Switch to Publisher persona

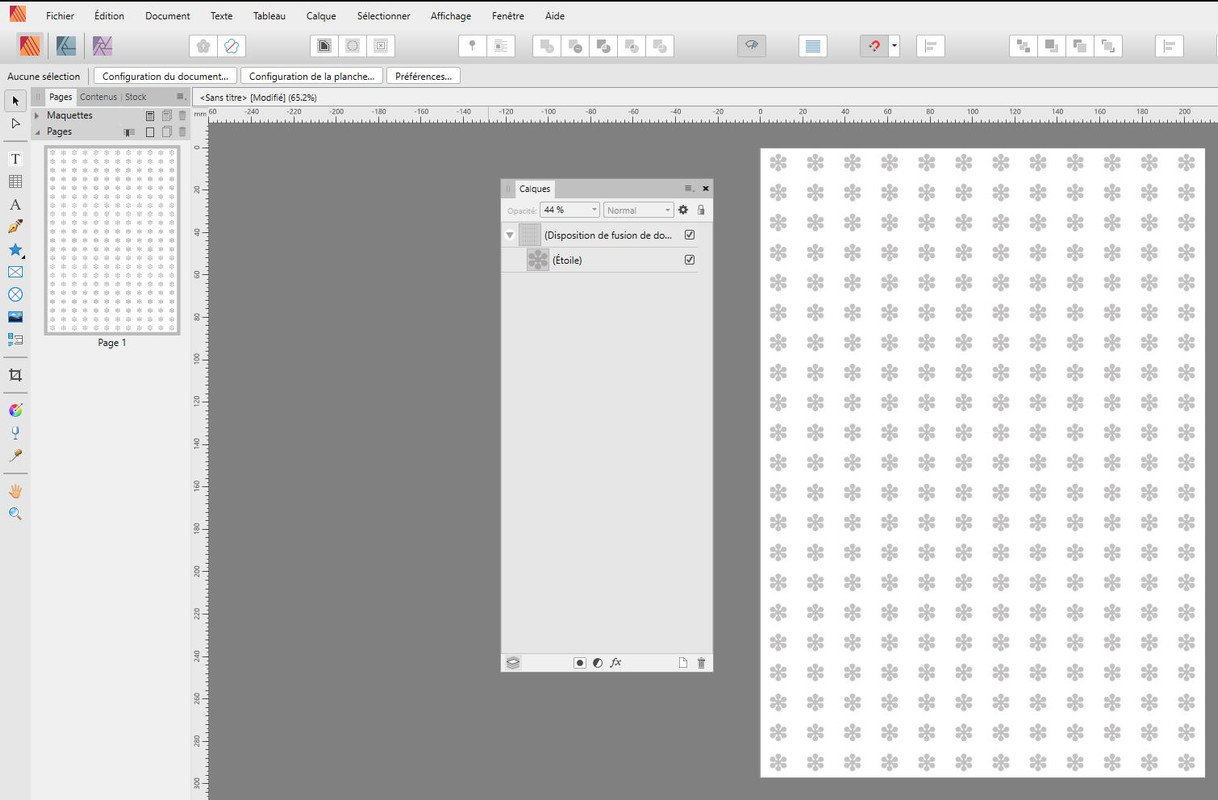click(30, 46)
